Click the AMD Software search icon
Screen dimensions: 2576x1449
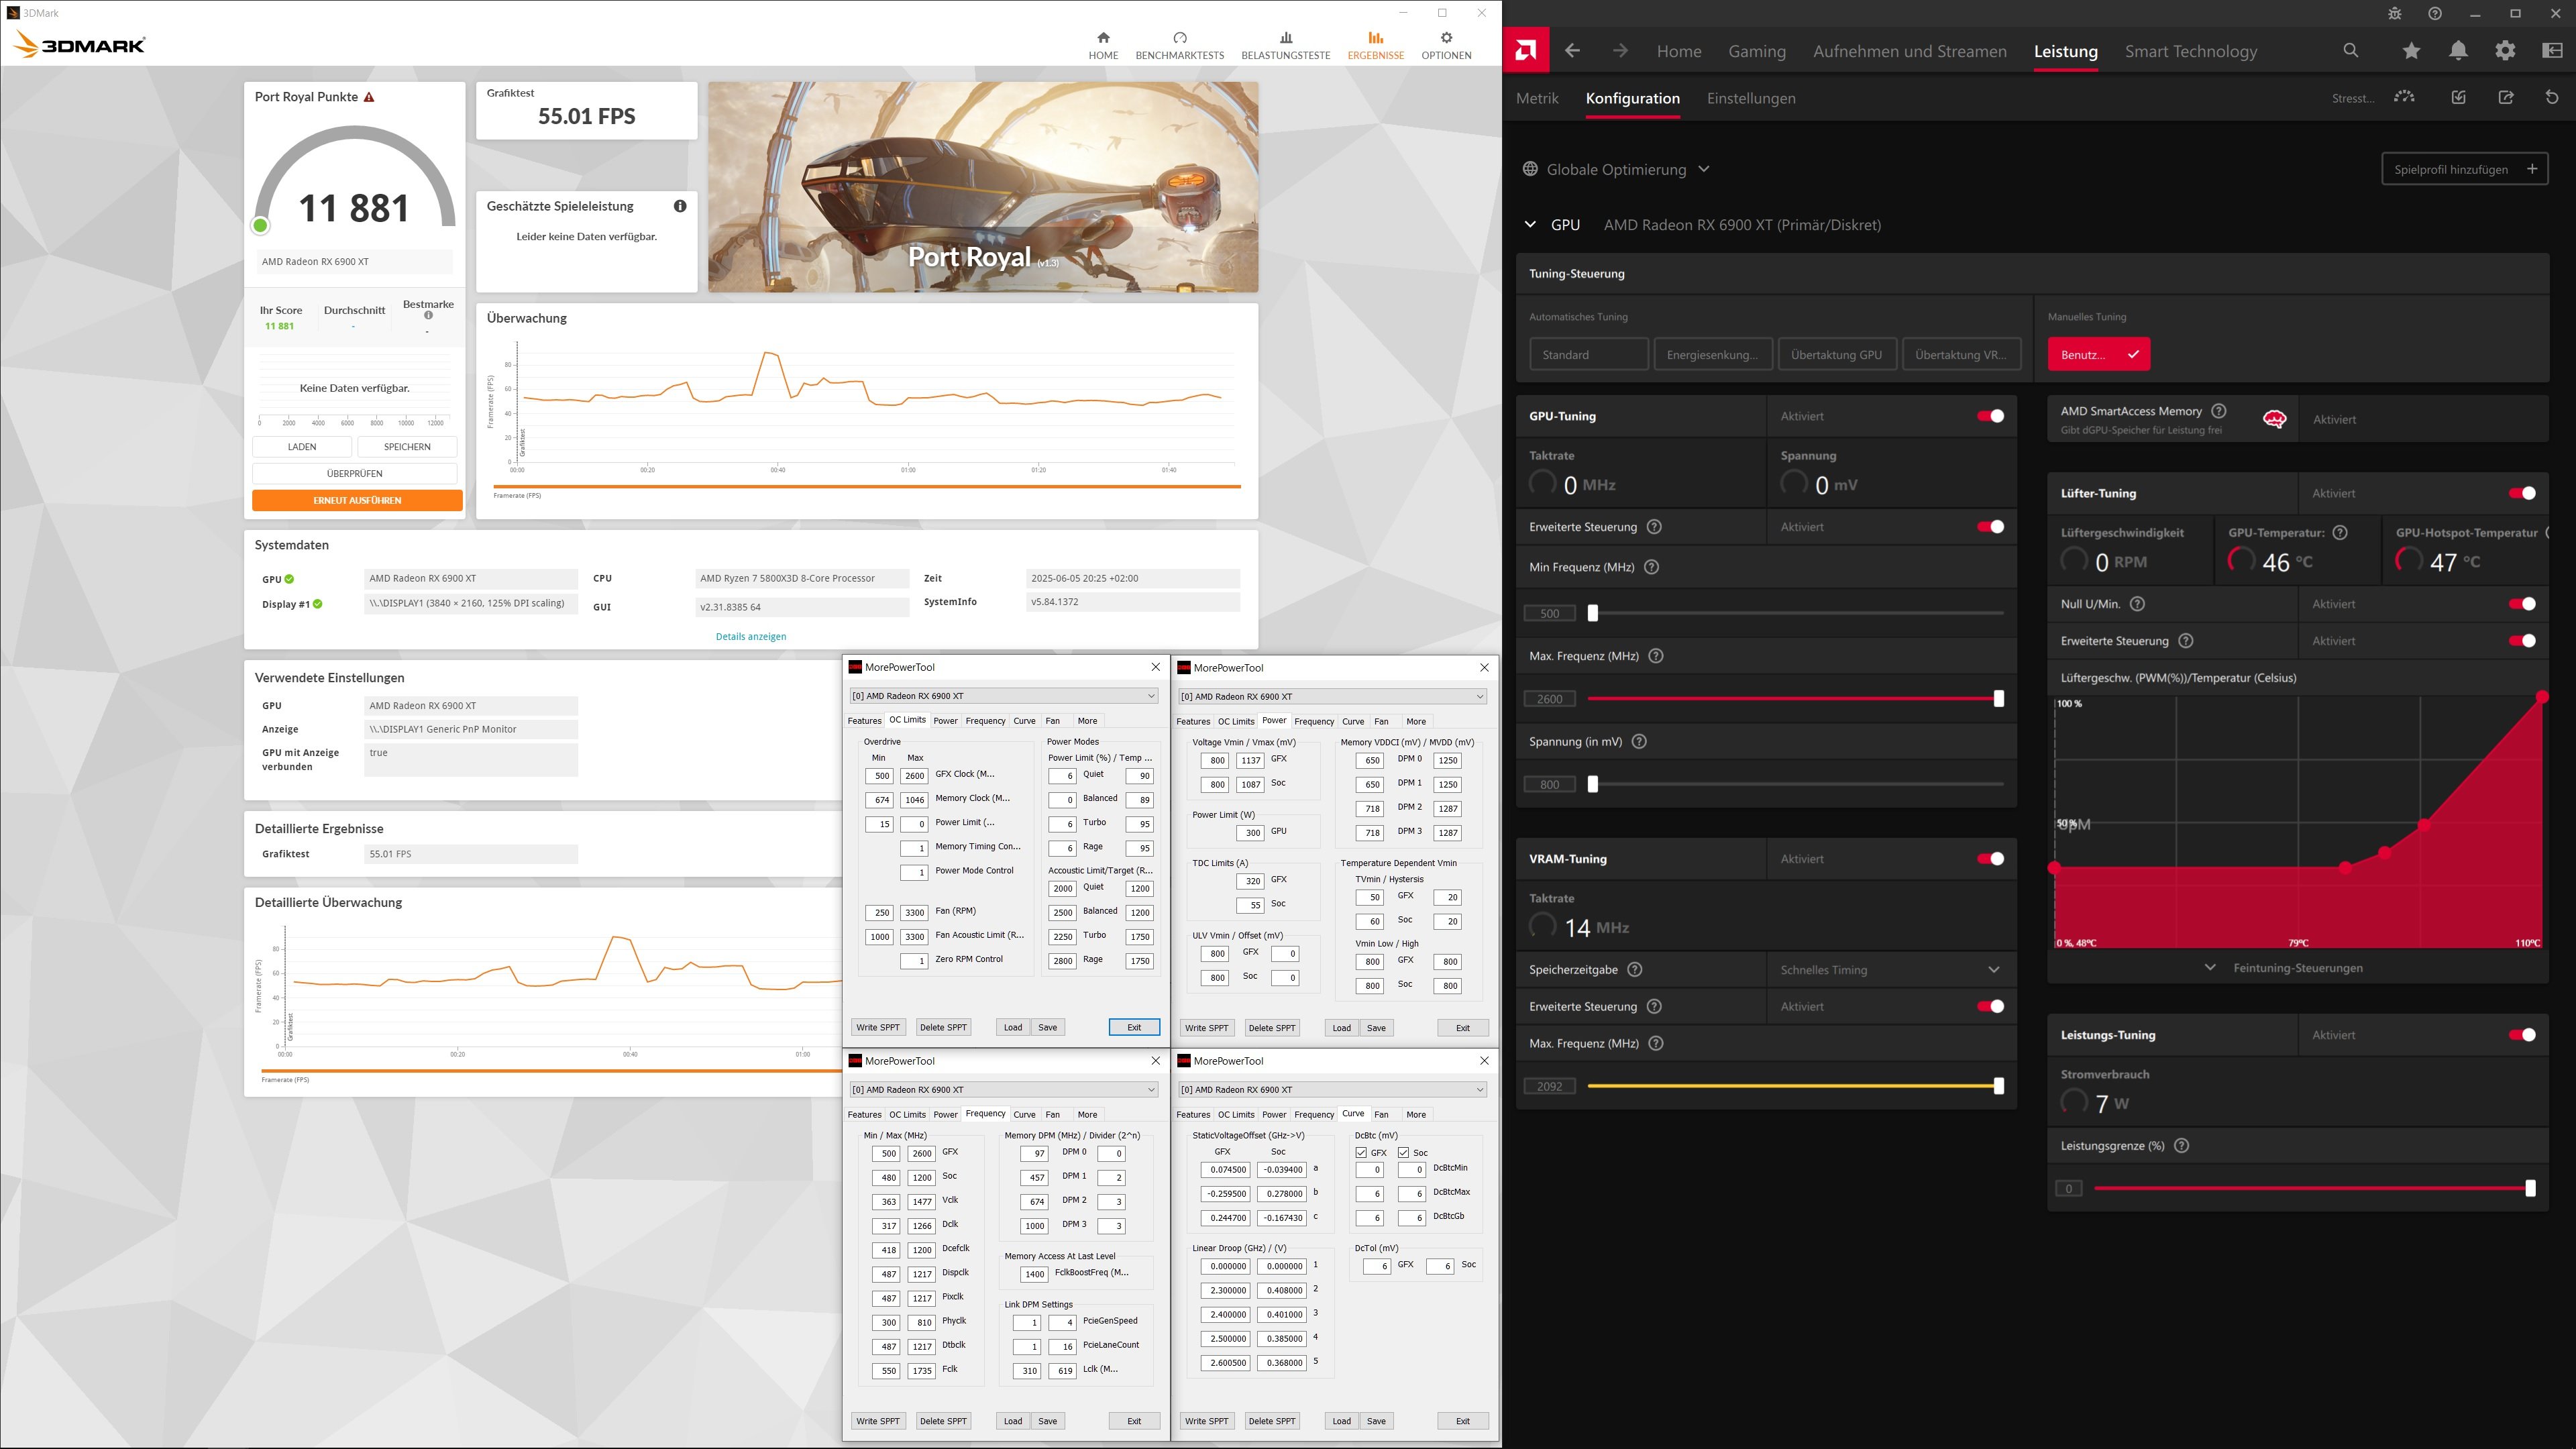pos(2351,51)
